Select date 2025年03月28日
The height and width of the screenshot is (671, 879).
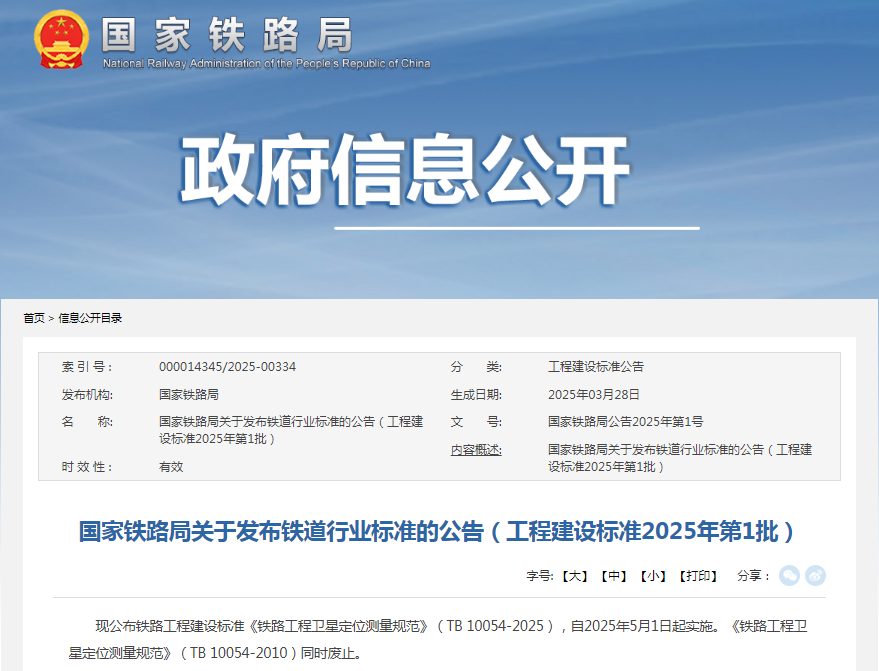click(594, 395)
